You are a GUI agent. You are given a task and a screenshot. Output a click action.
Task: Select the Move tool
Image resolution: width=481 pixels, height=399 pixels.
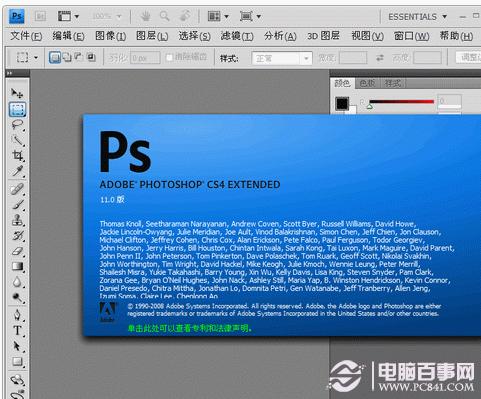tap(17, 93)
